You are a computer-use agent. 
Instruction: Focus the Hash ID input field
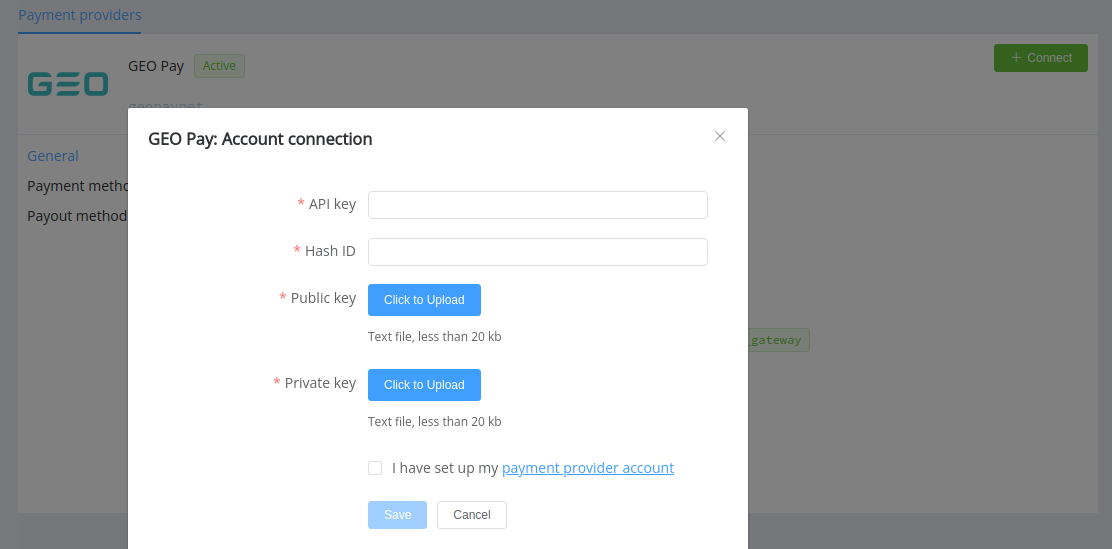[x=538, y=252]
